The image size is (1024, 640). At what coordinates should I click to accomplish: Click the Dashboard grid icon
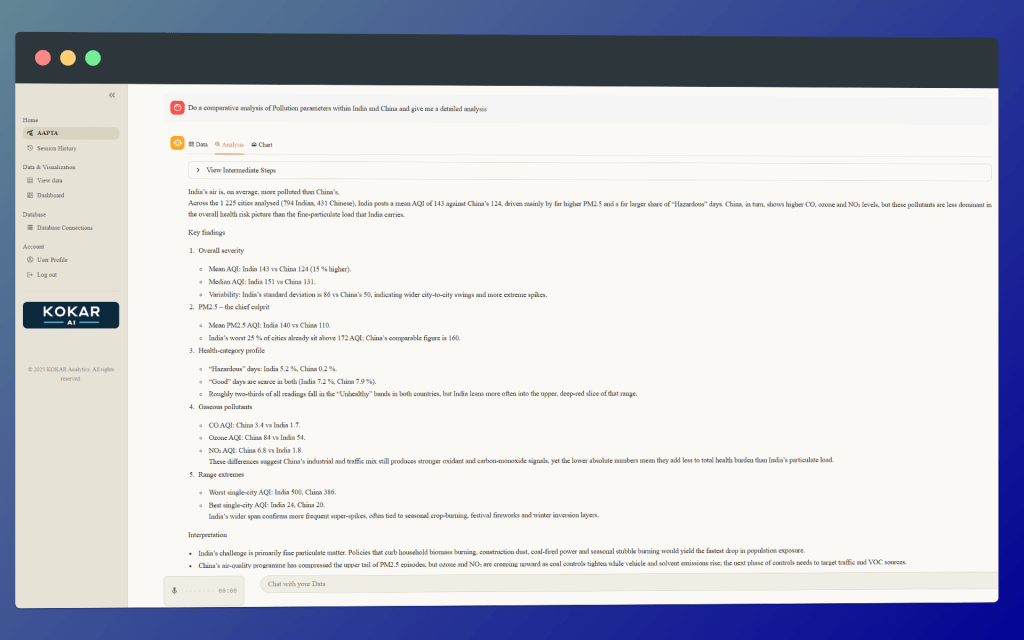[x=30, y=195]
